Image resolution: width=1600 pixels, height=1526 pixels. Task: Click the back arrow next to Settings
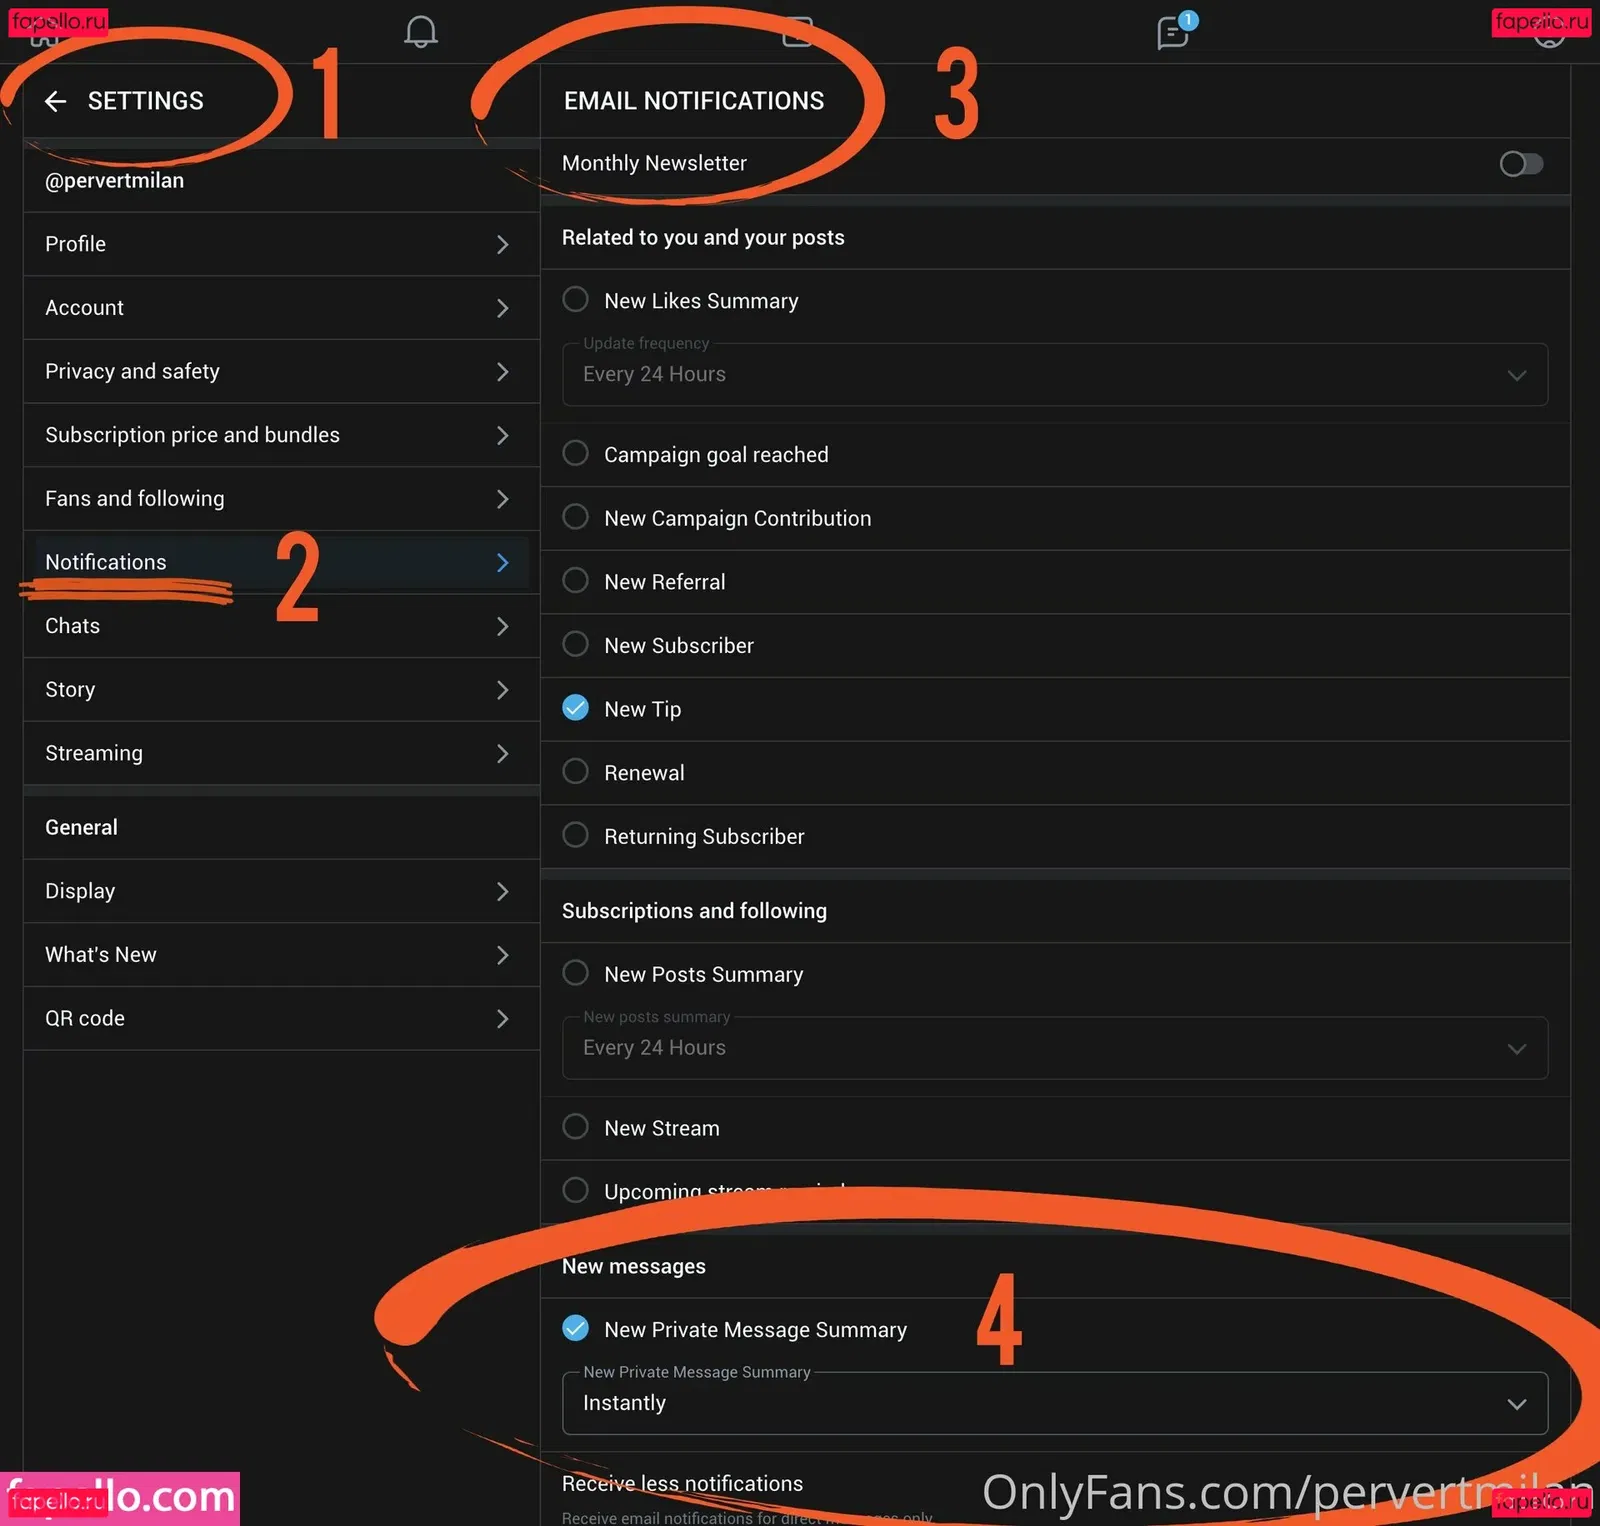pyautogui.click(x=56, y=101)
